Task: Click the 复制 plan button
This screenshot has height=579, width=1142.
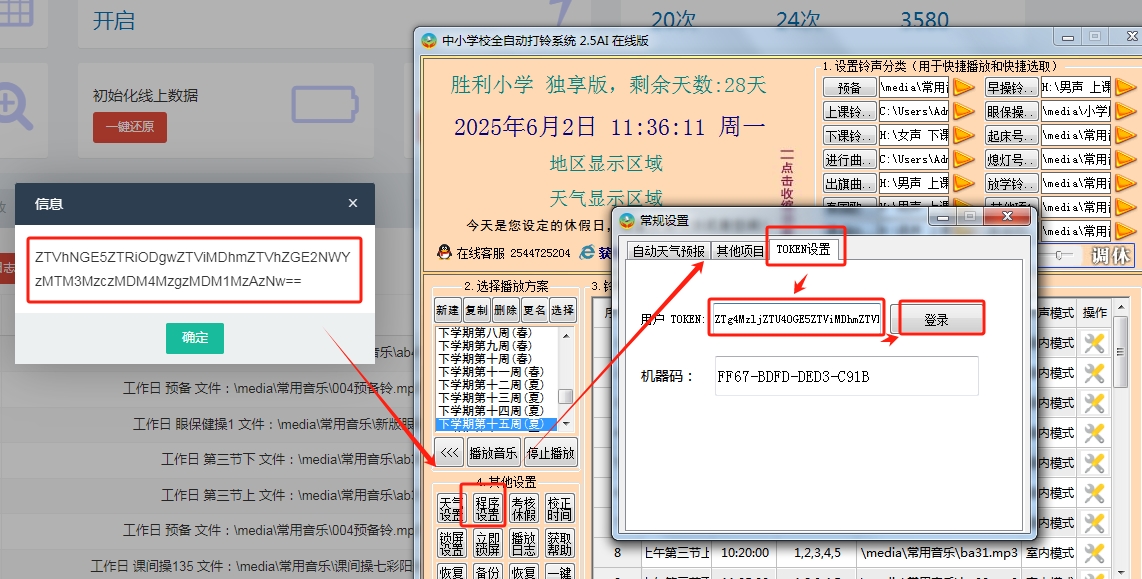Action: (476, 310)
